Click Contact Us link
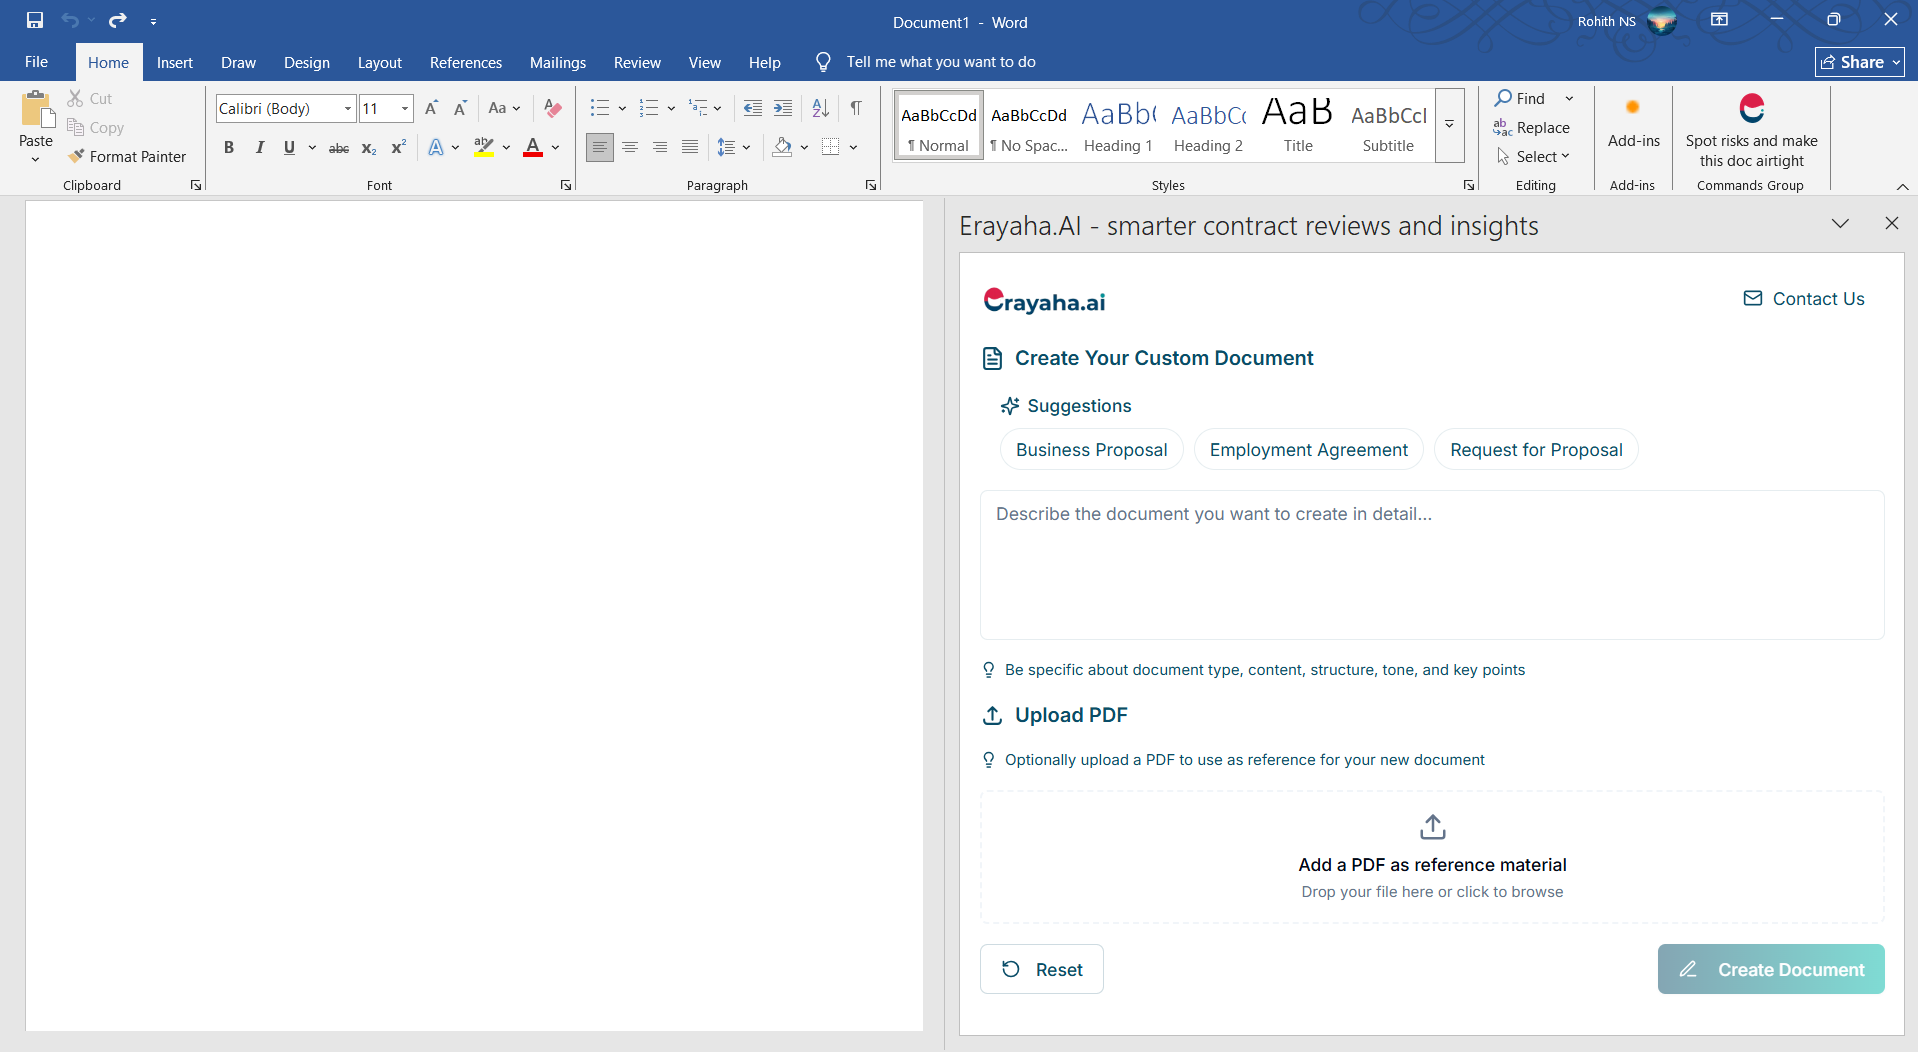The image size is (1918, 1052). 1804,298
